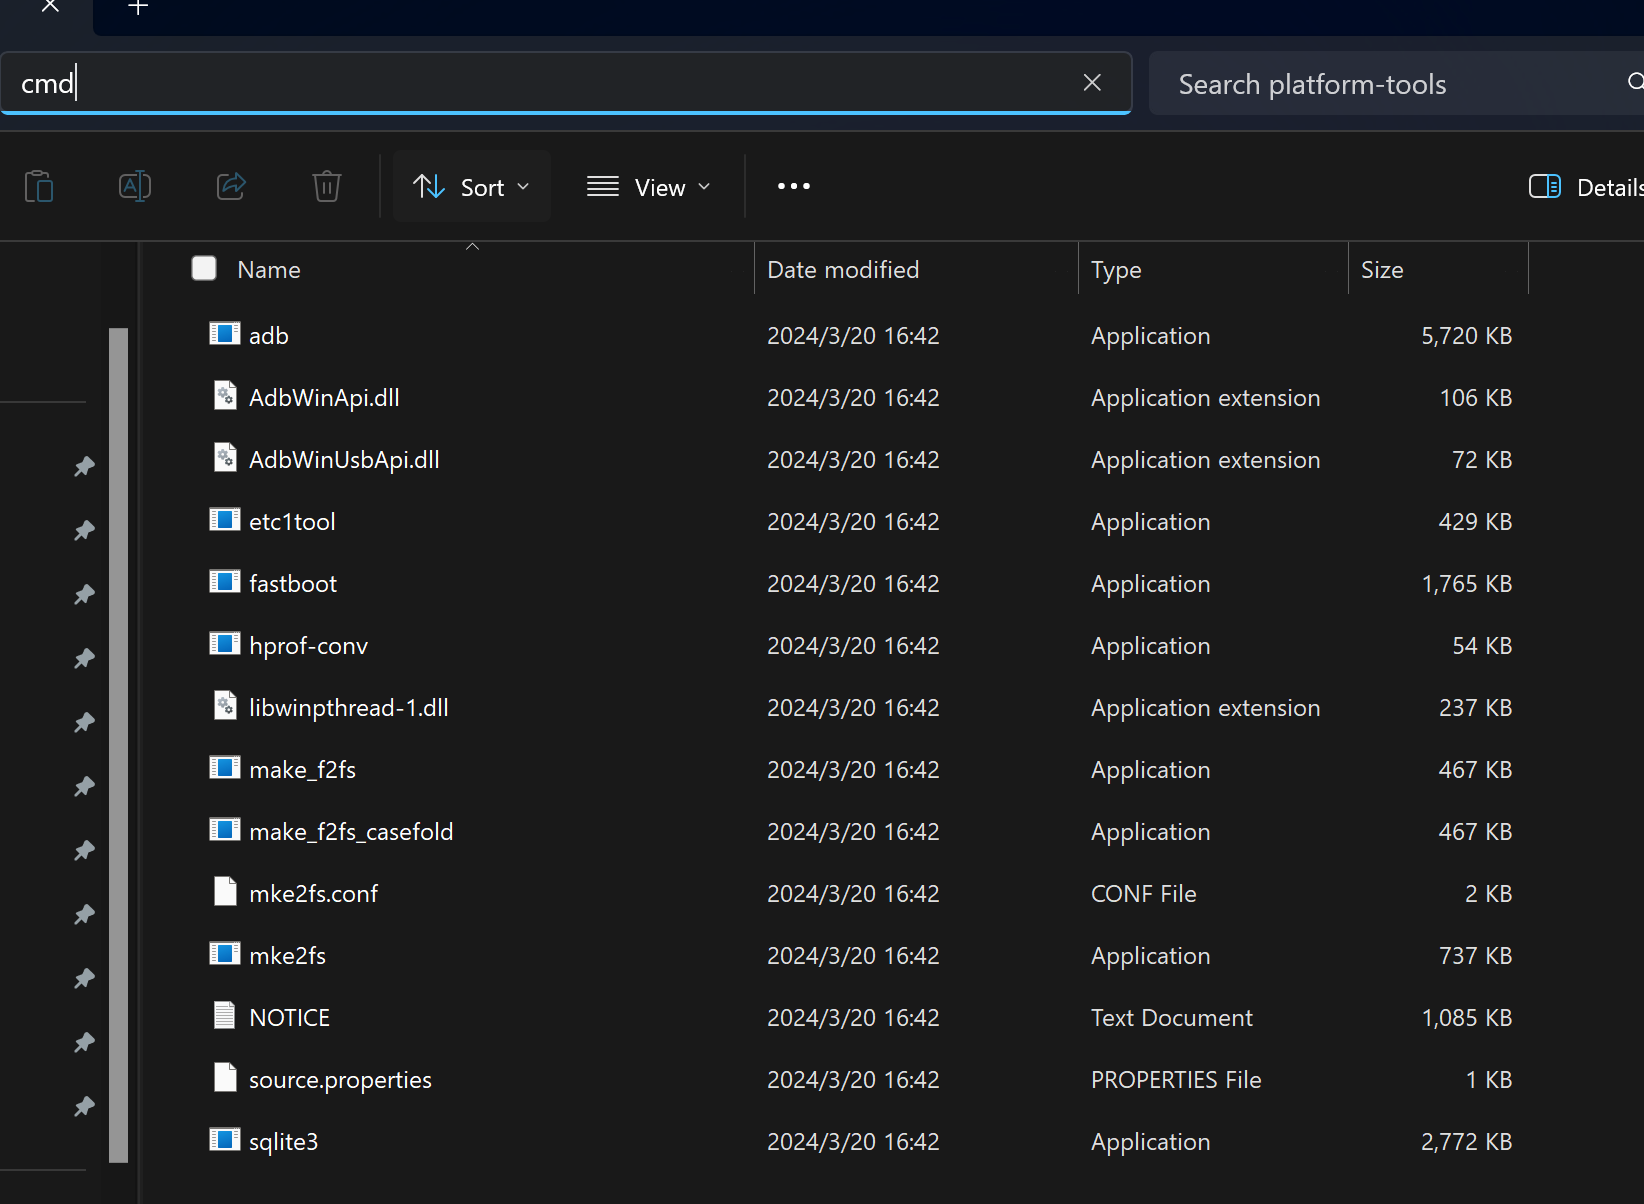Sort by the Type column header

click(1116, 270)
